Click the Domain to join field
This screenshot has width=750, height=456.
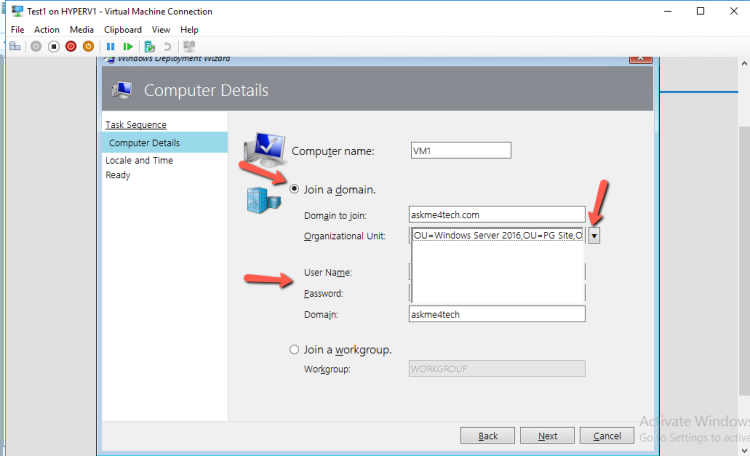click(x=497, y=214)
